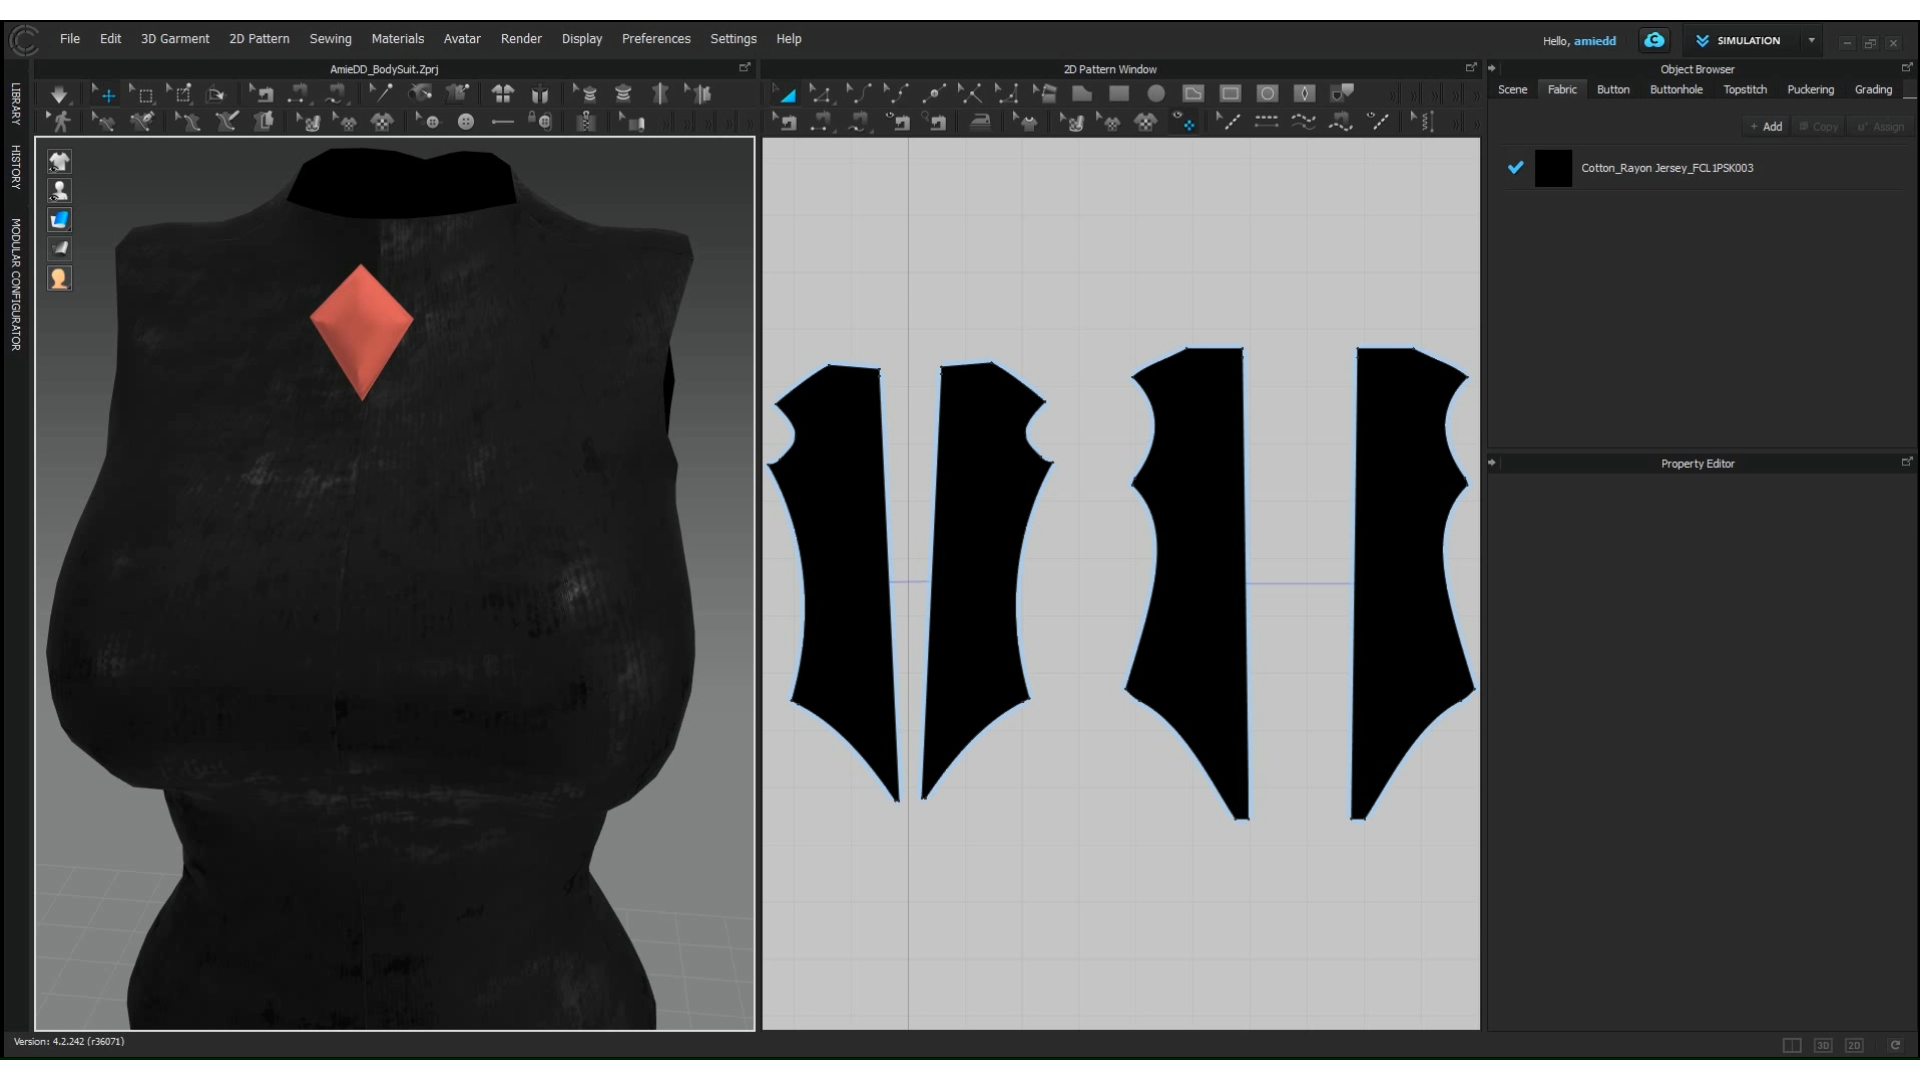Open the Sewing menu
Screen dimensions: 1920x1080
click(x=330, y=39)
